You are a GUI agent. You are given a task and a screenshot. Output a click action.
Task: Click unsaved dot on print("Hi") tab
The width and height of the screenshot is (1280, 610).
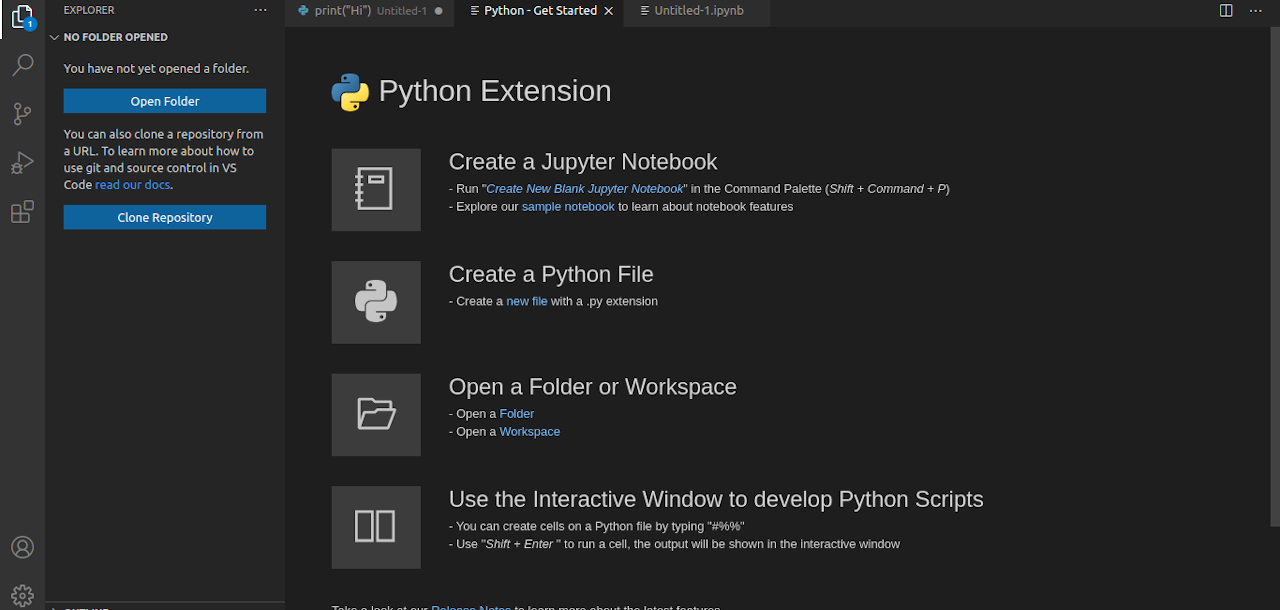pyautogui.click(x=439, y=11)
